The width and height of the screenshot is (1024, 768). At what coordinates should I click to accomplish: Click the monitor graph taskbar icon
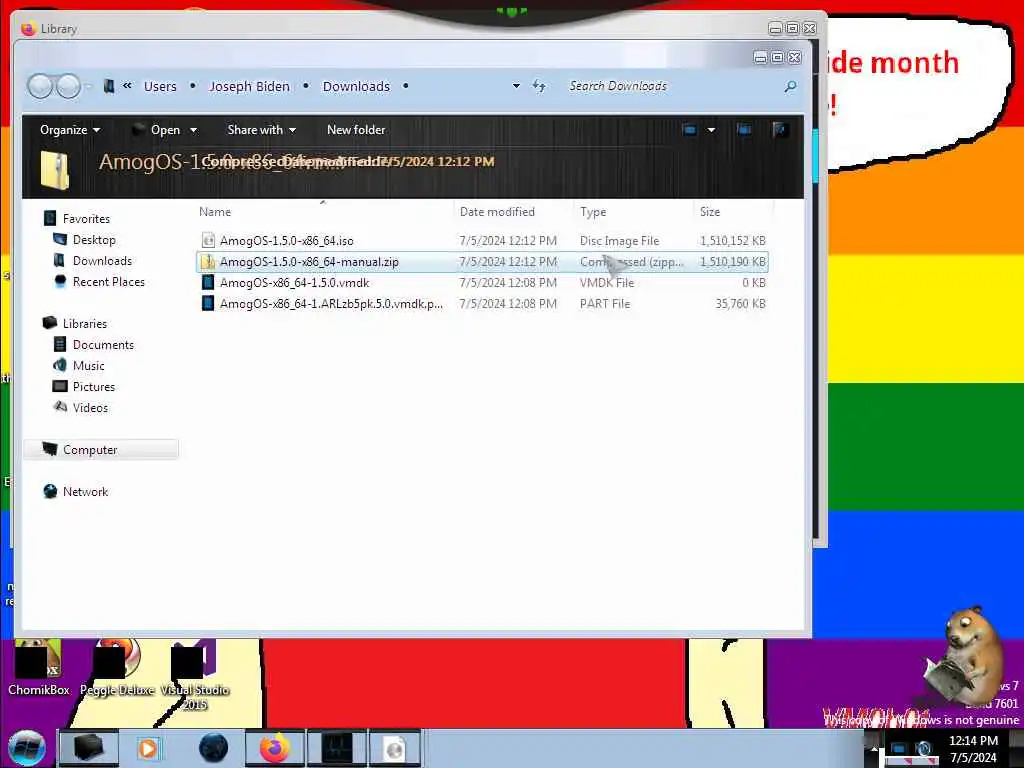(336, 748)
